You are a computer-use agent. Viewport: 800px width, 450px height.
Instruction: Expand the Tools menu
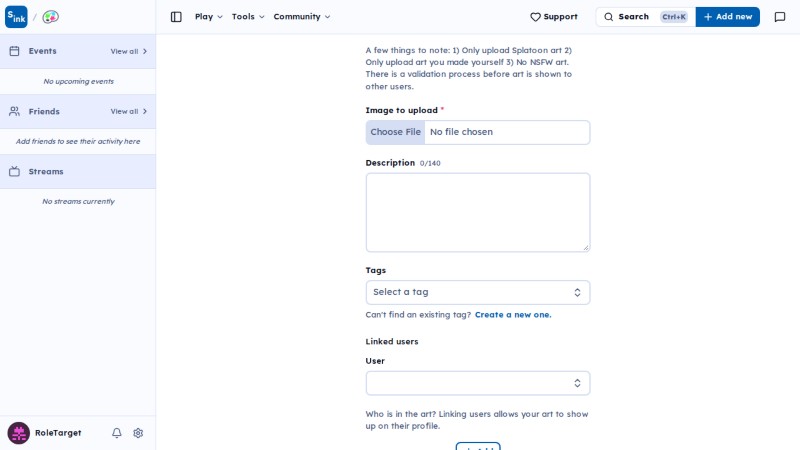[248, 17]
